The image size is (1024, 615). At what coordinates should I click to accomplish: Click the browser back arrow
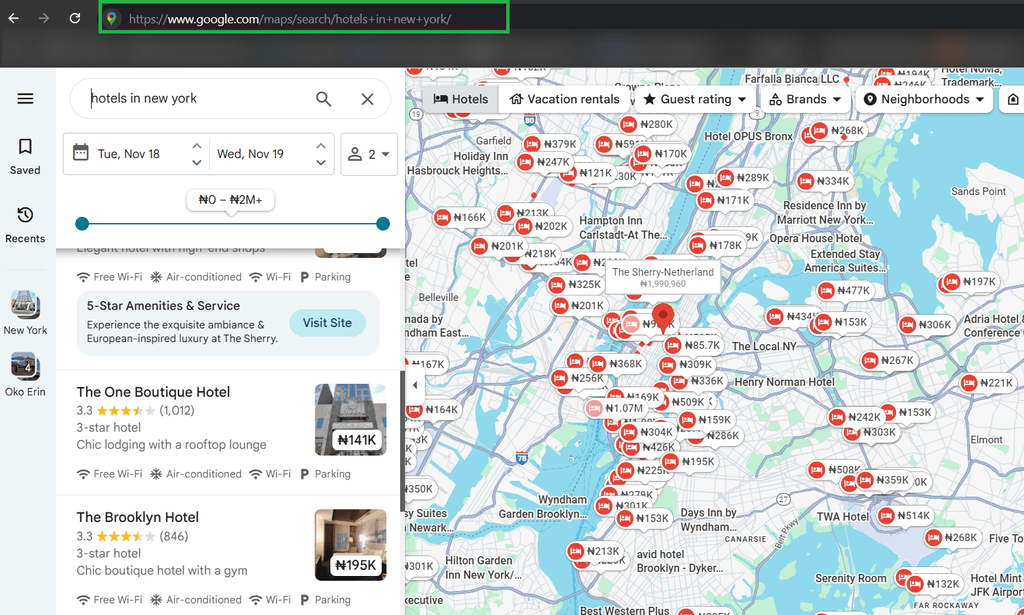(x=12, y=17)
